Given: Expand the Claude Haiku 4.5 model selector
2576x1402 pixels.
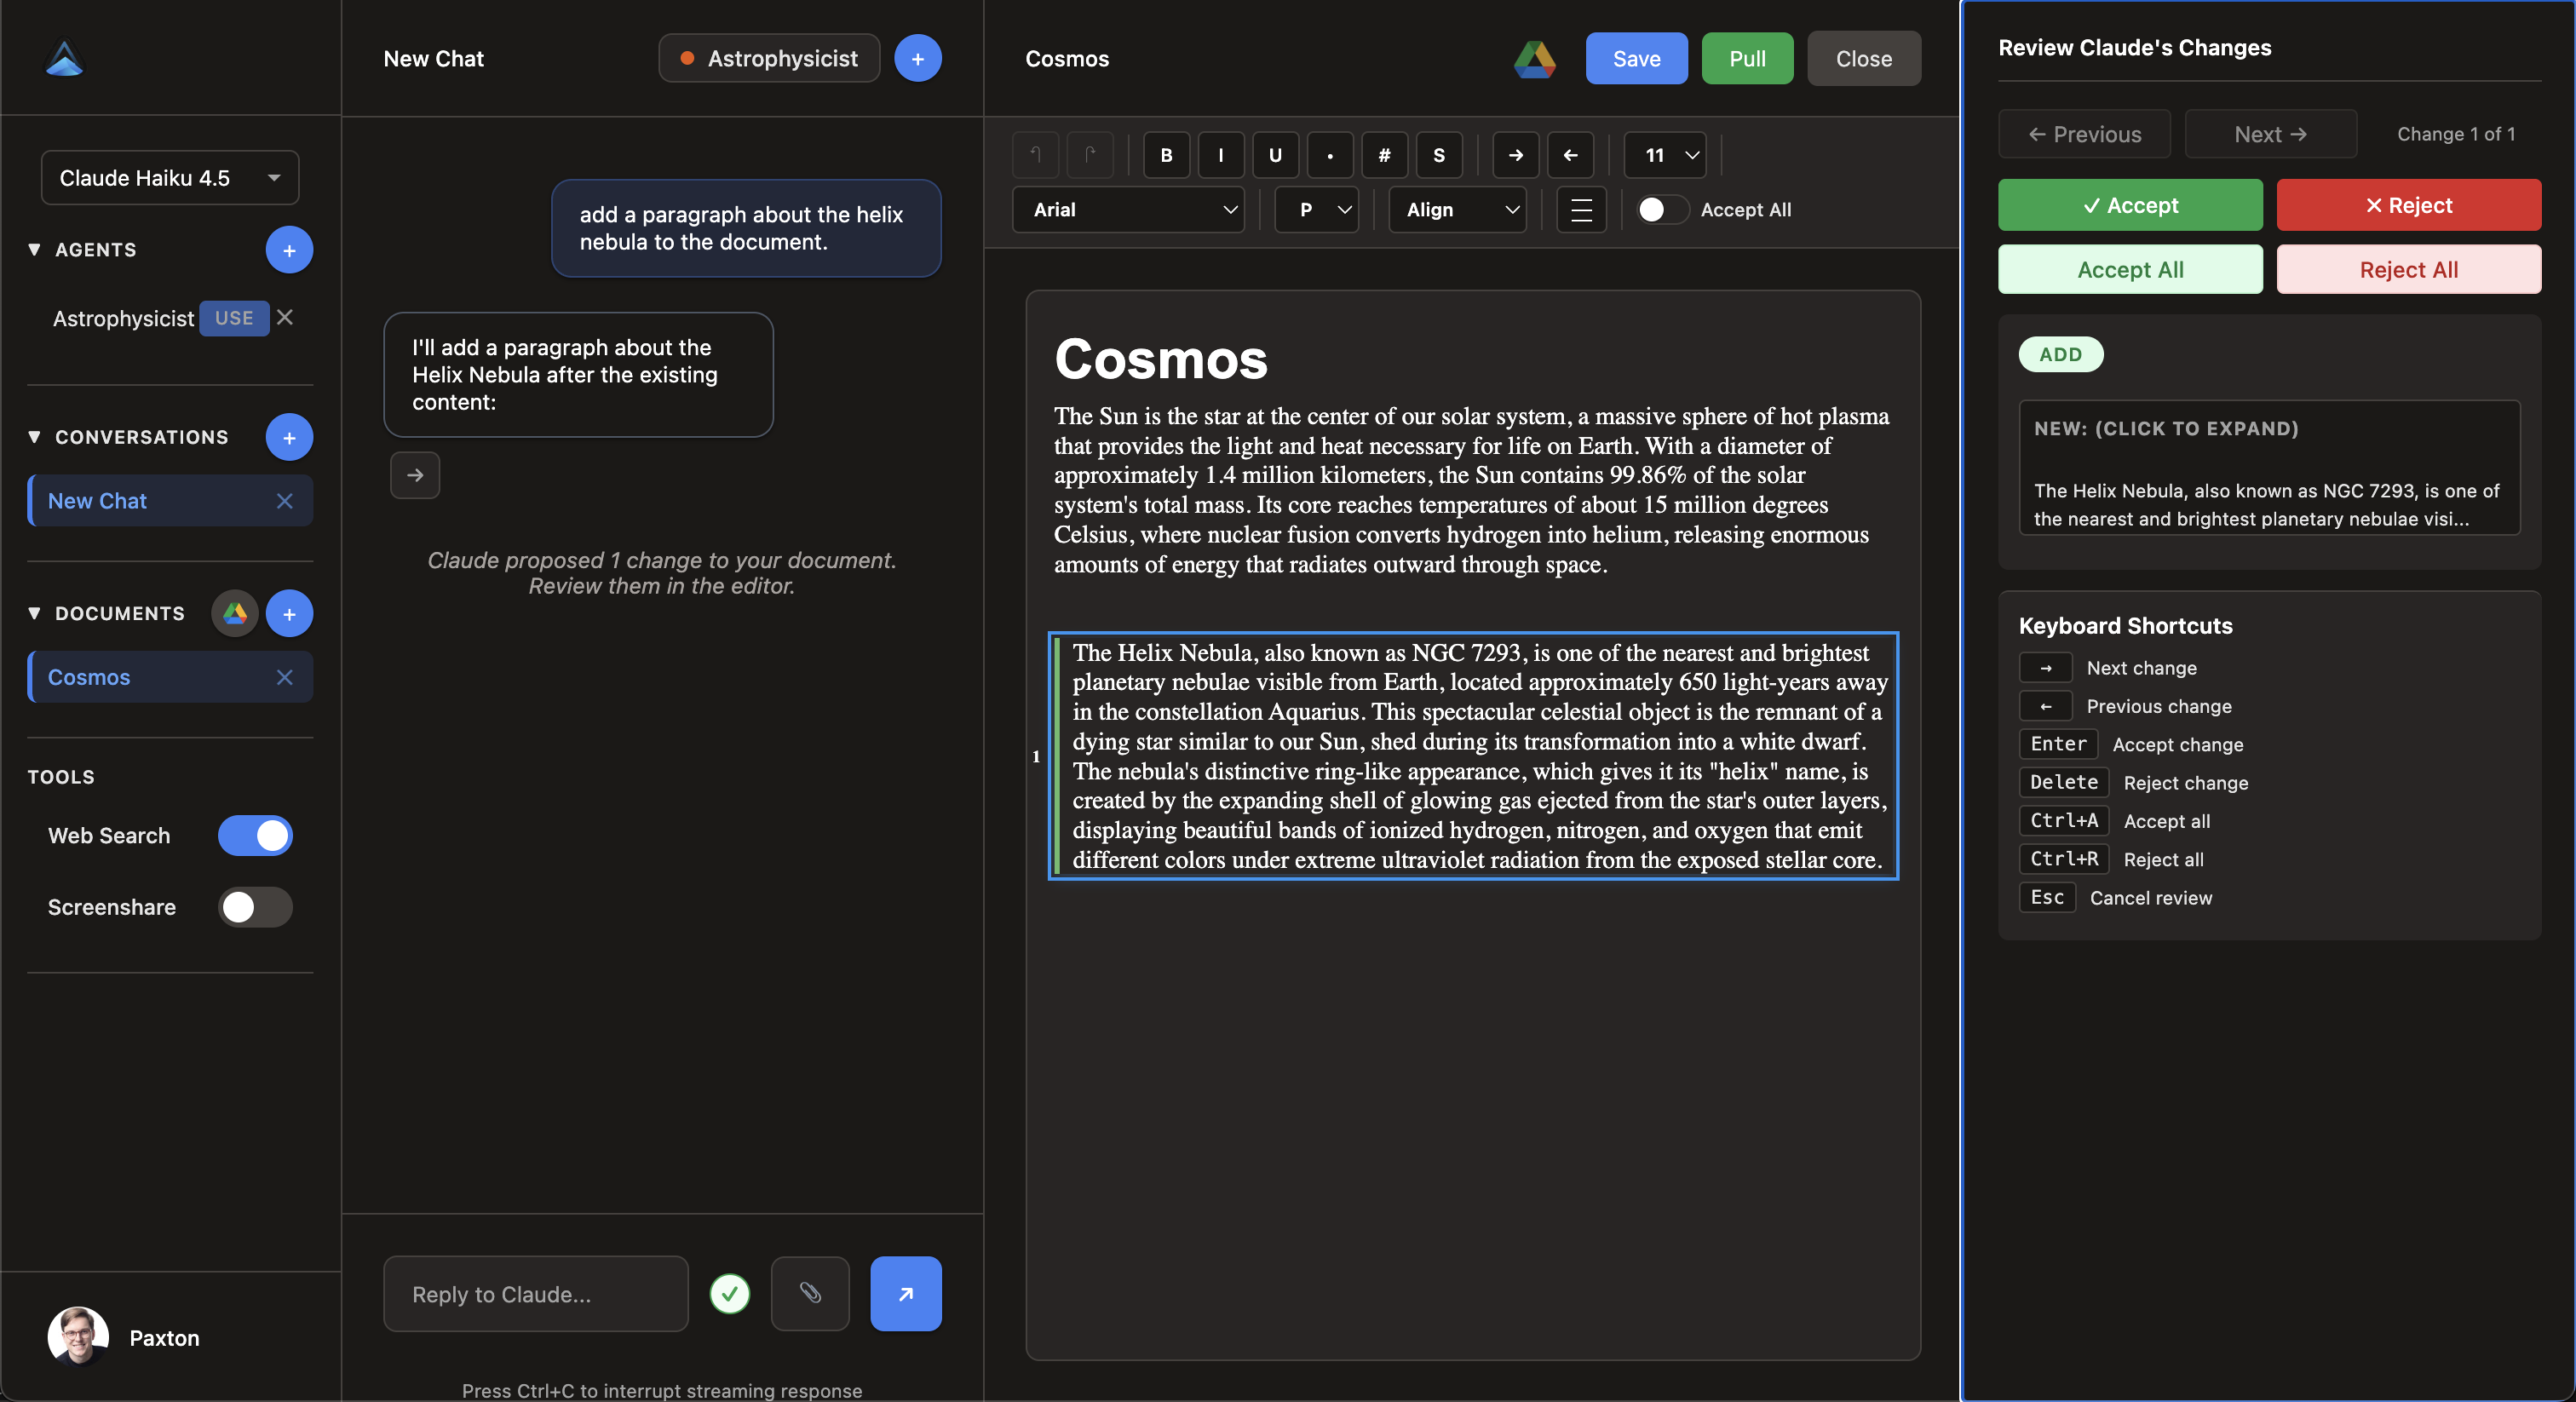Looking at the screenshot, I should coord(169,177).
